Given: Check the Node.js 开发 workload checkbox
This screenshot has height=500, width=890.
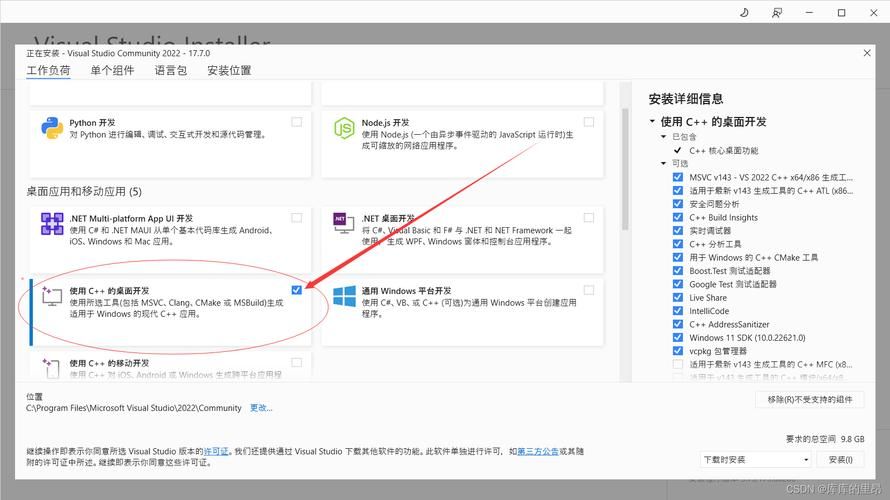Looking at the screenshot, I should (x=589, y=122).
